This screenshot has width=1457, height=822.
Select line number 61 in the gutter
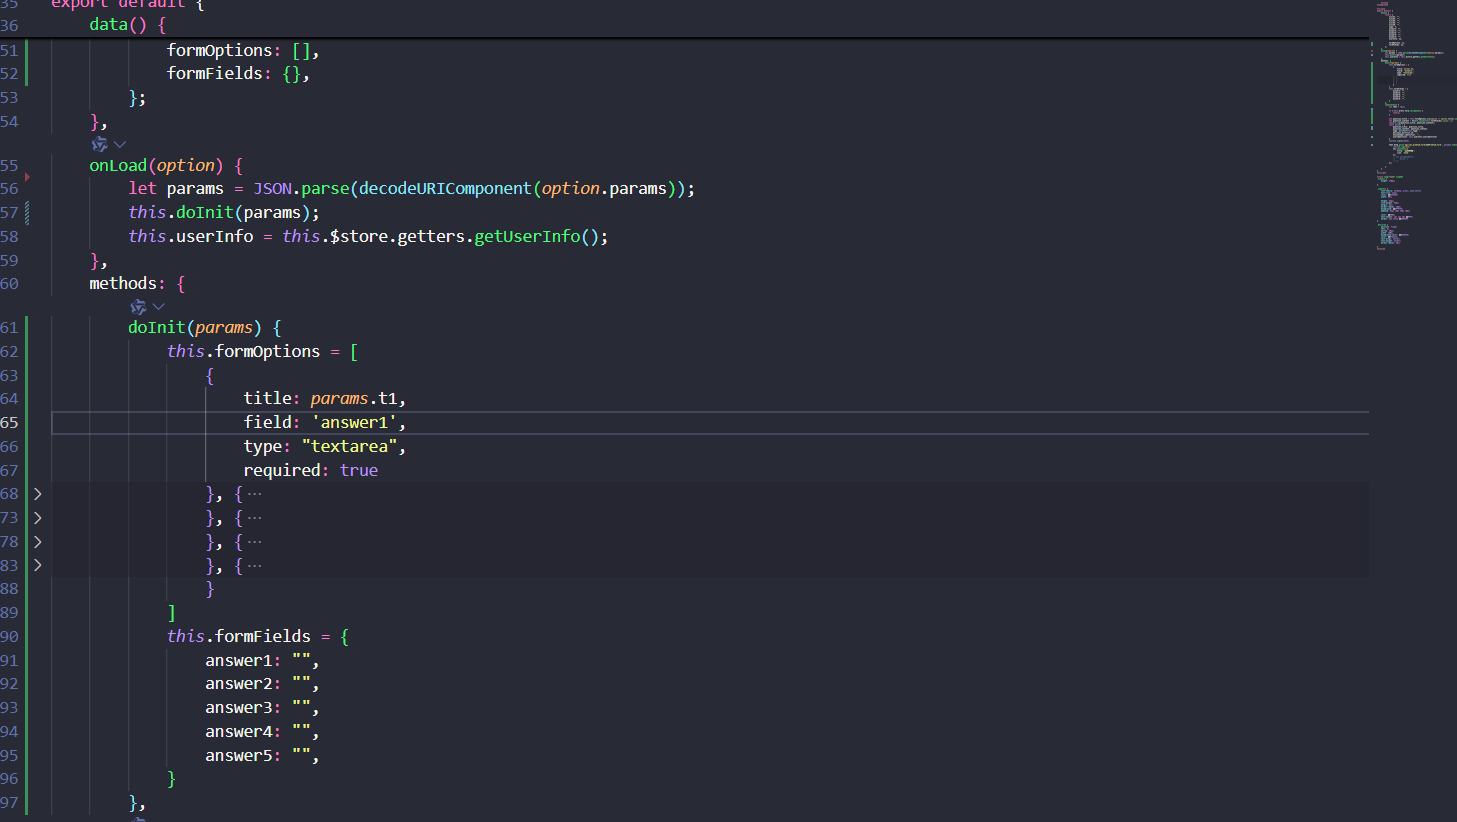tap(10, 328)
